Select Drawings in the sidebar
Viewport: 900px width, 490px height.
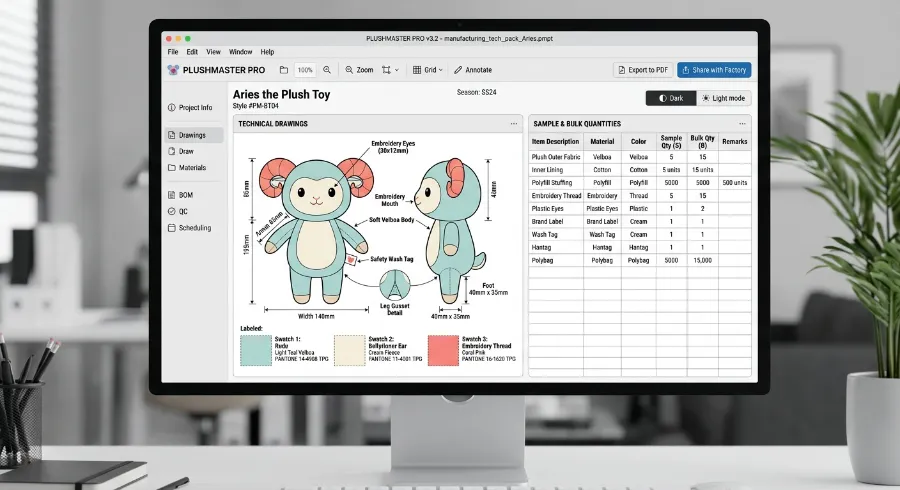coord(194,135)
